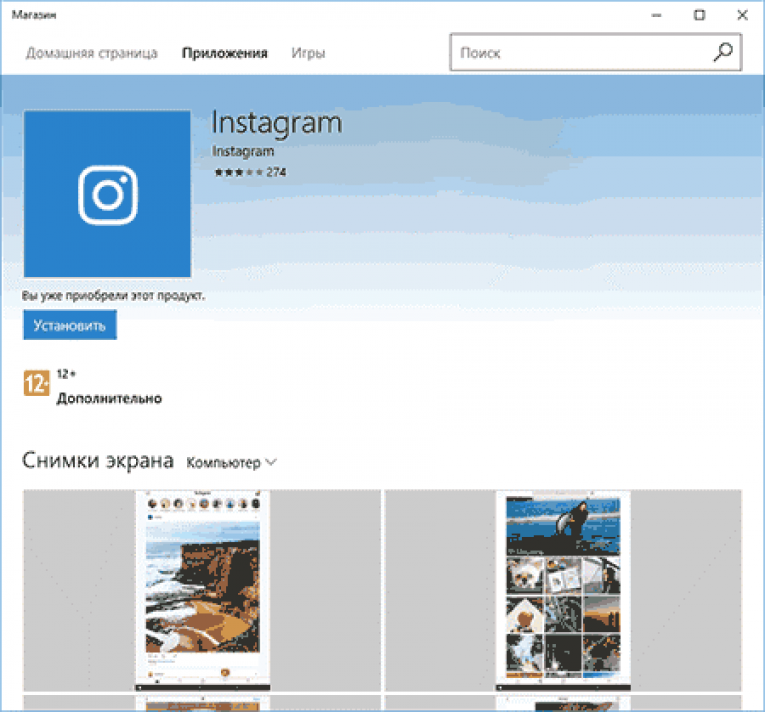The width and height of the screenshot is (765, 712).
Task: Click the Снимки экрана heading
Action: tap(98, 460)
